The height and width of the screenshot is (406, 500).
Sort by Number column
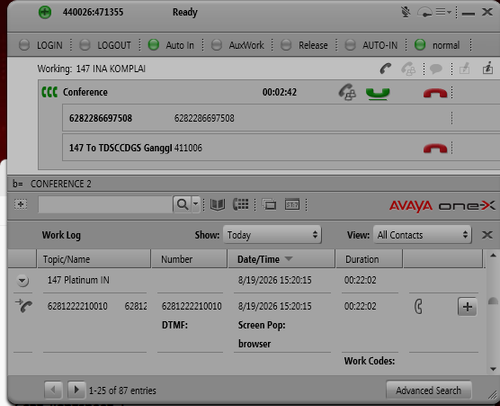(x=189, y=259)
